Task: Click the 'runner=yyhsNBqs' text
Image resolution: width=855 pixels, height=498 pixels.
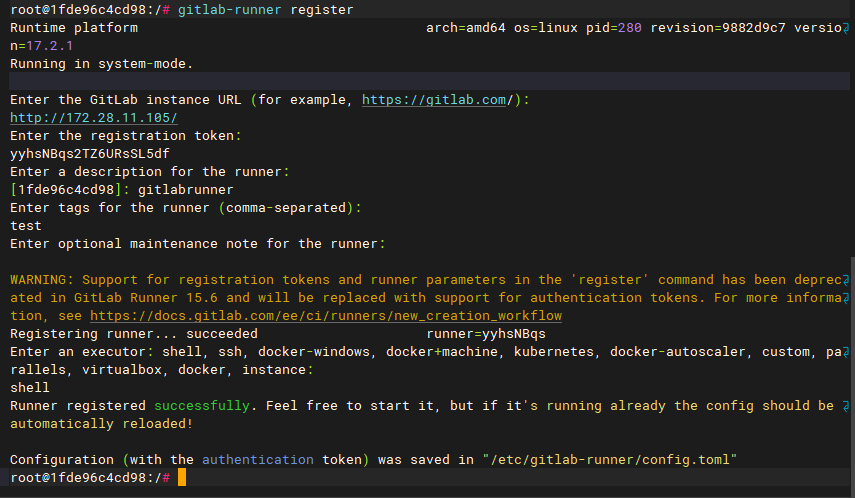Action: tap(486, 334)
